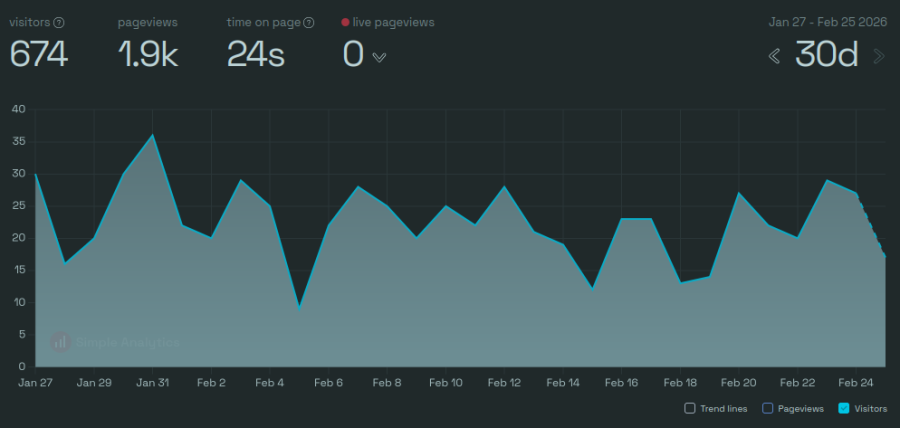Image resolution: width=900 pixels, height=428 pixels.
Task: Click the Jan 29 x-axis label
Action: tap(94, 383)
